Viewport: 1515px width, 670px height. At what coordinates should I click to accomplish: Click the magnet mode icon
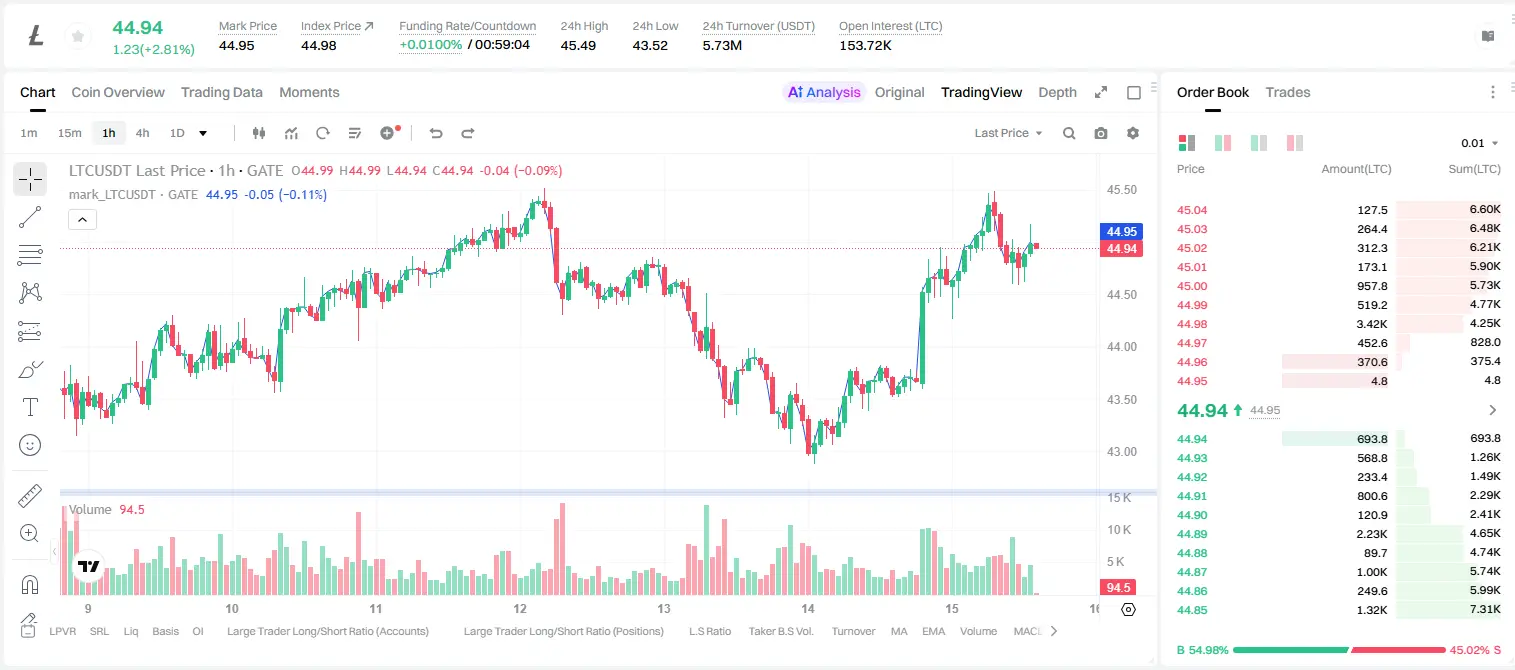pyautogui.click(x=30, y=584)
